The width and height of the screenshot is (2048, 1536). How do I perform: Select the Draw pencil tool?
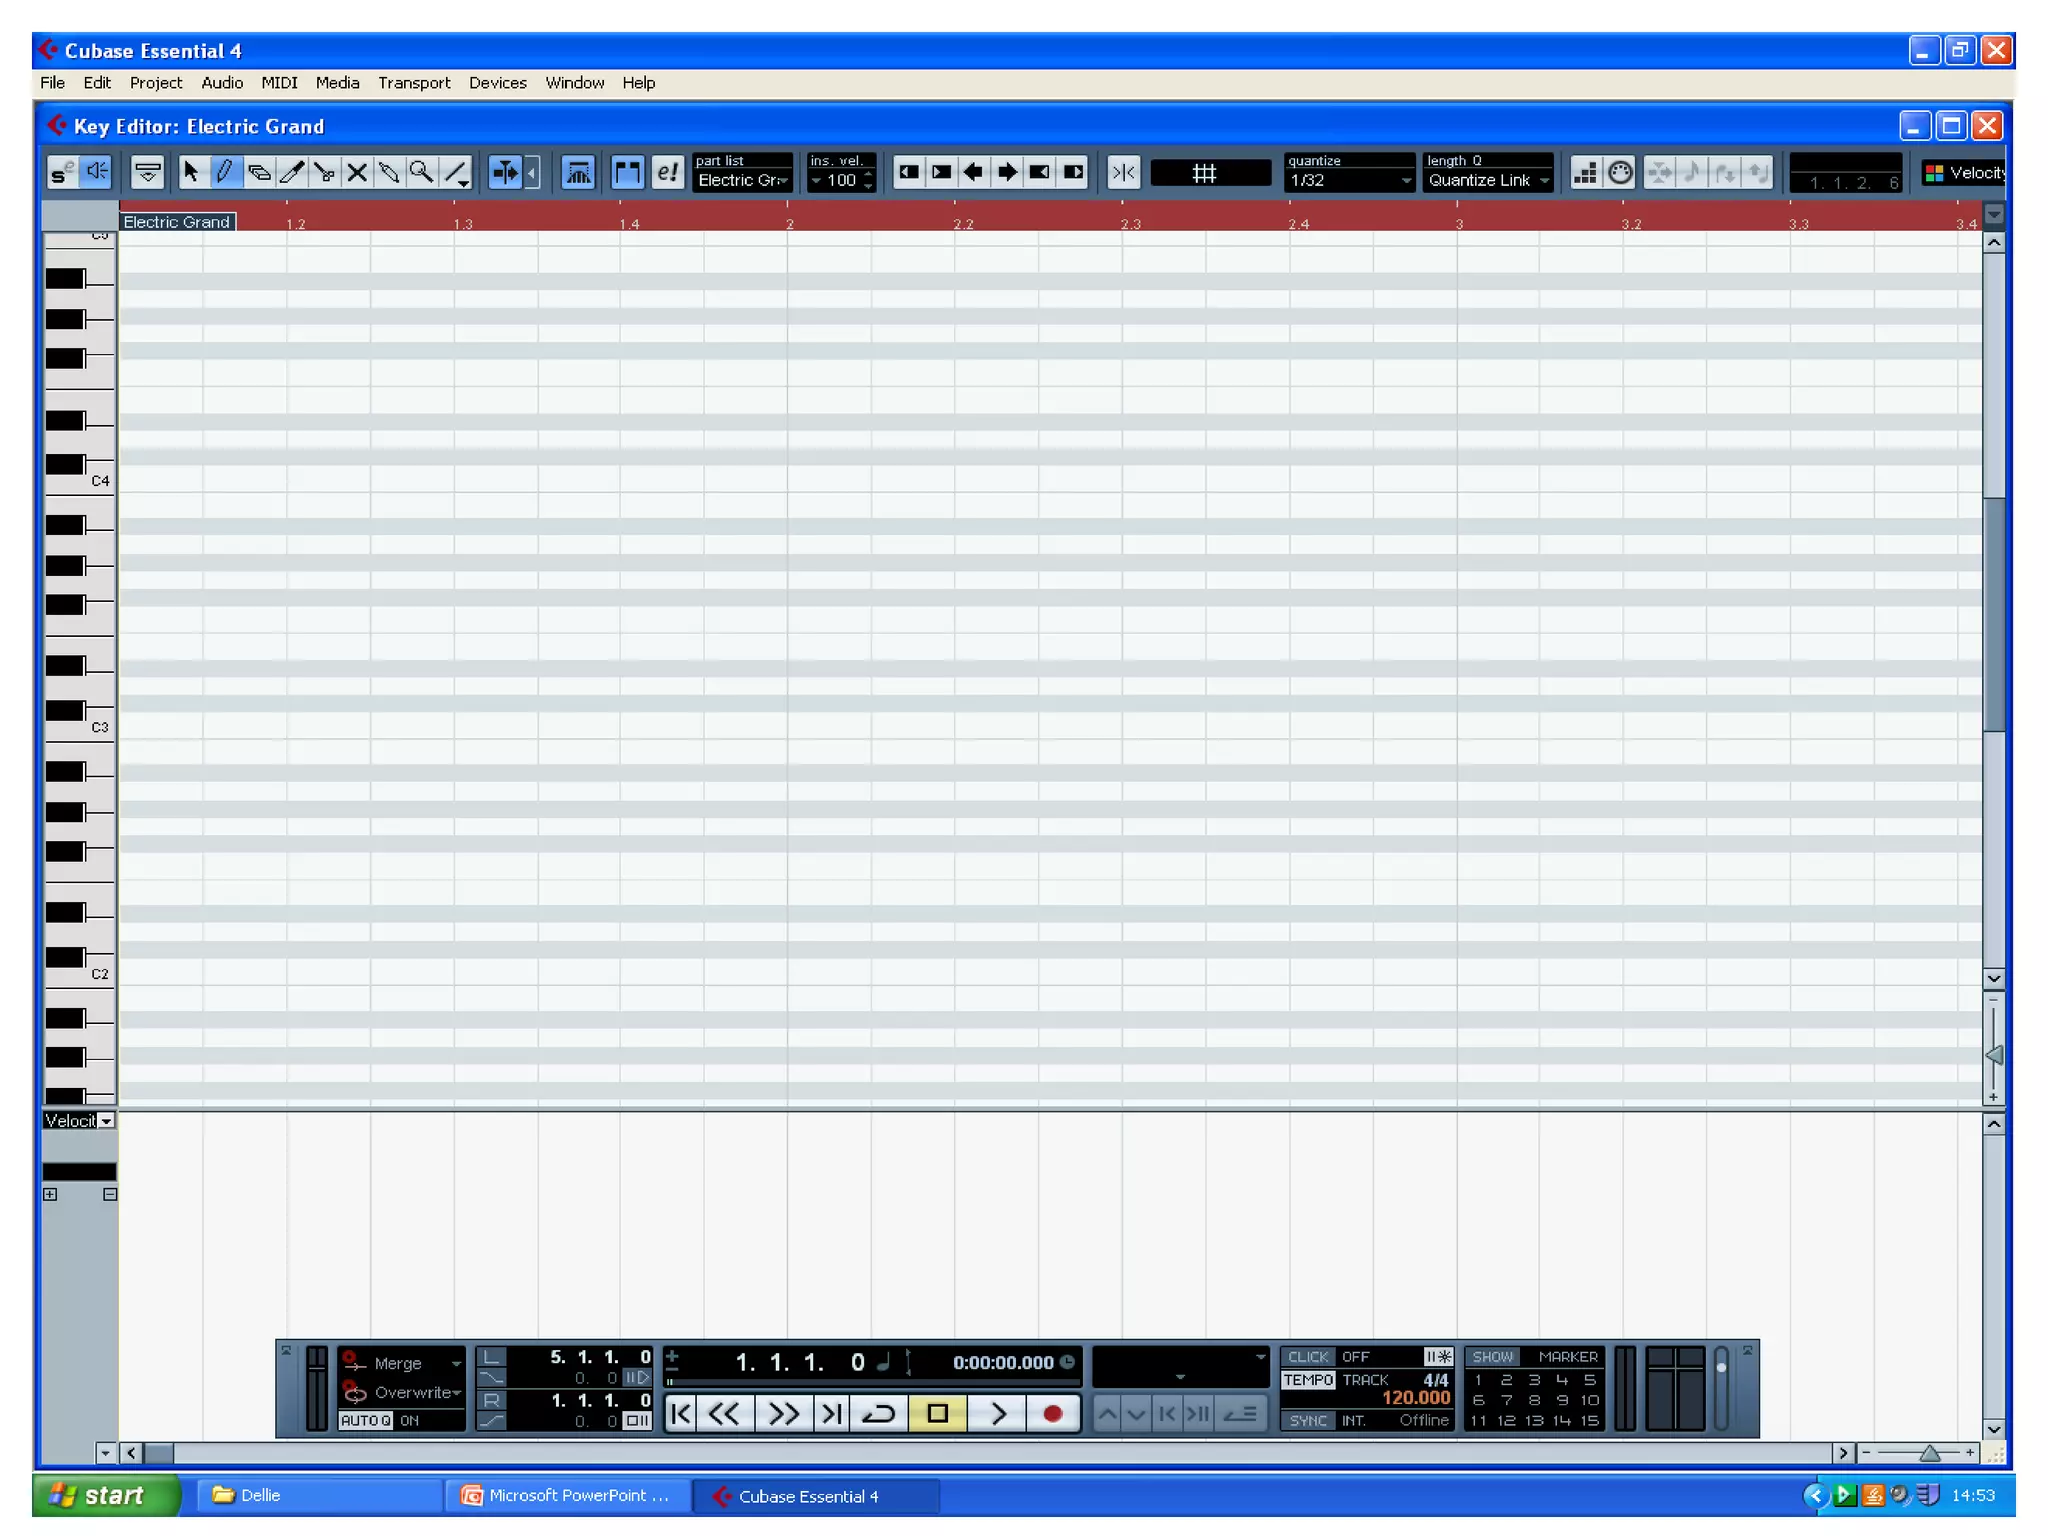tap(225, 173)
